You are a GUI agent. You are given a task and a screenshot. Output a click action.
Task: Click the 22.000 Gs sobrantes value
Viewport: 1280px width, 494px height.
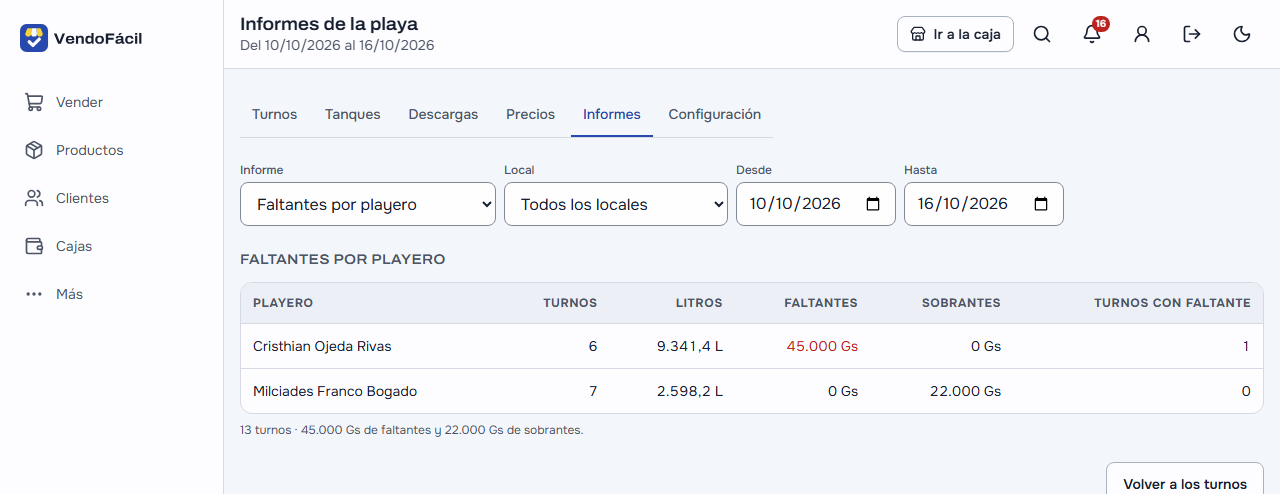pos(965,391)
